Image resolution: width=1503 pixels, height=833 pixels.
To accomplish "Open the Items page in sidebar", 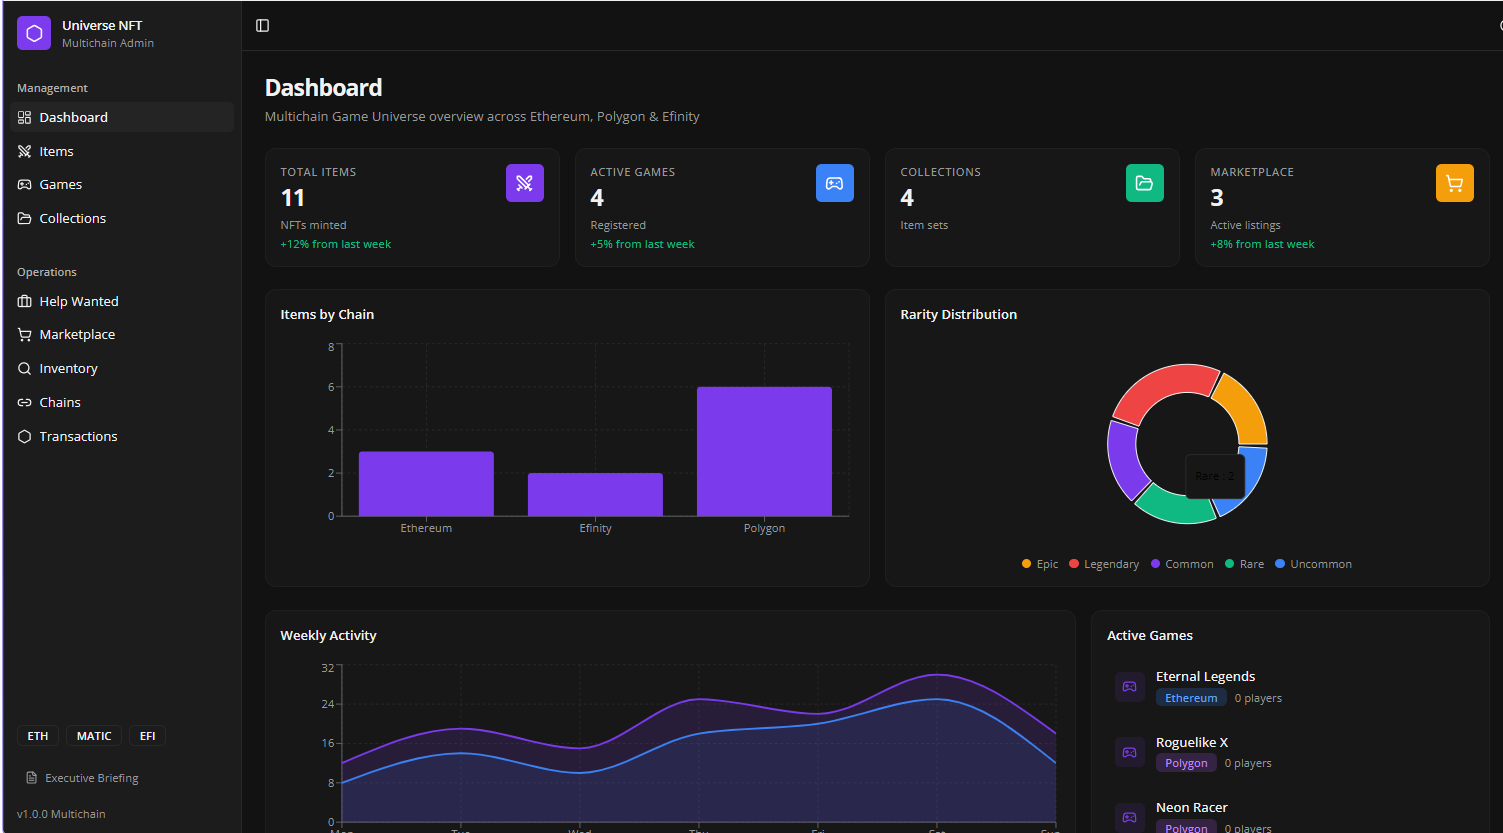I will [56, 152].
